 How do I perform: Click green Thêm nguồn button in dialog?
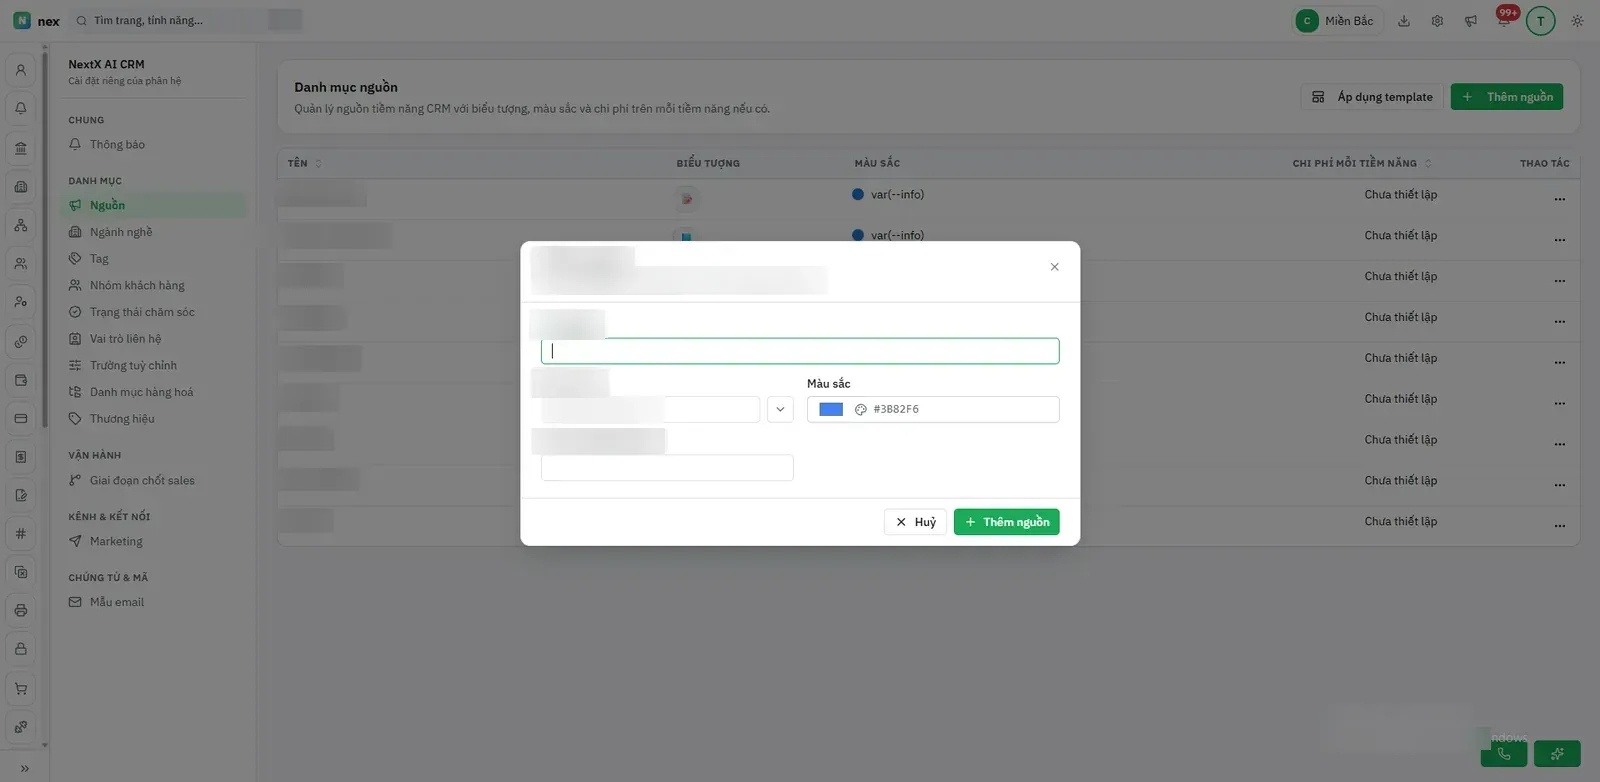1006,522
